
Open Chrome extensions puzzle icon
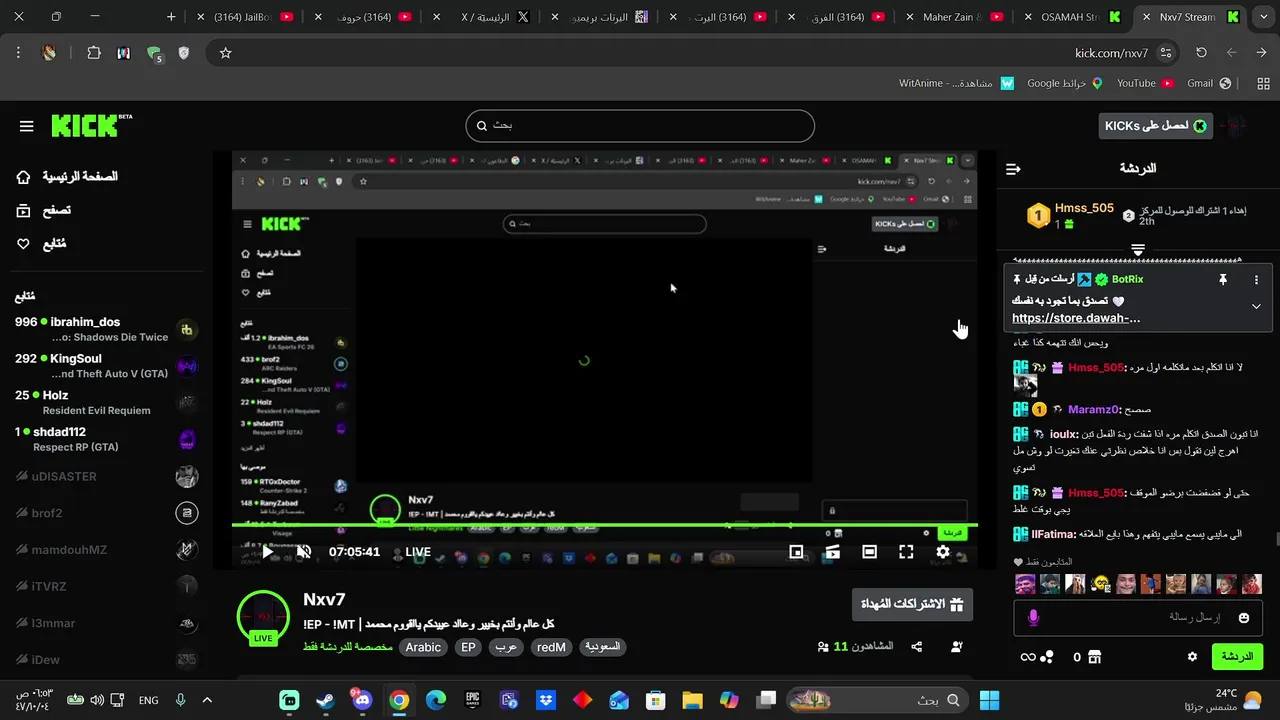pyautogui.click(x=94, y=53)
